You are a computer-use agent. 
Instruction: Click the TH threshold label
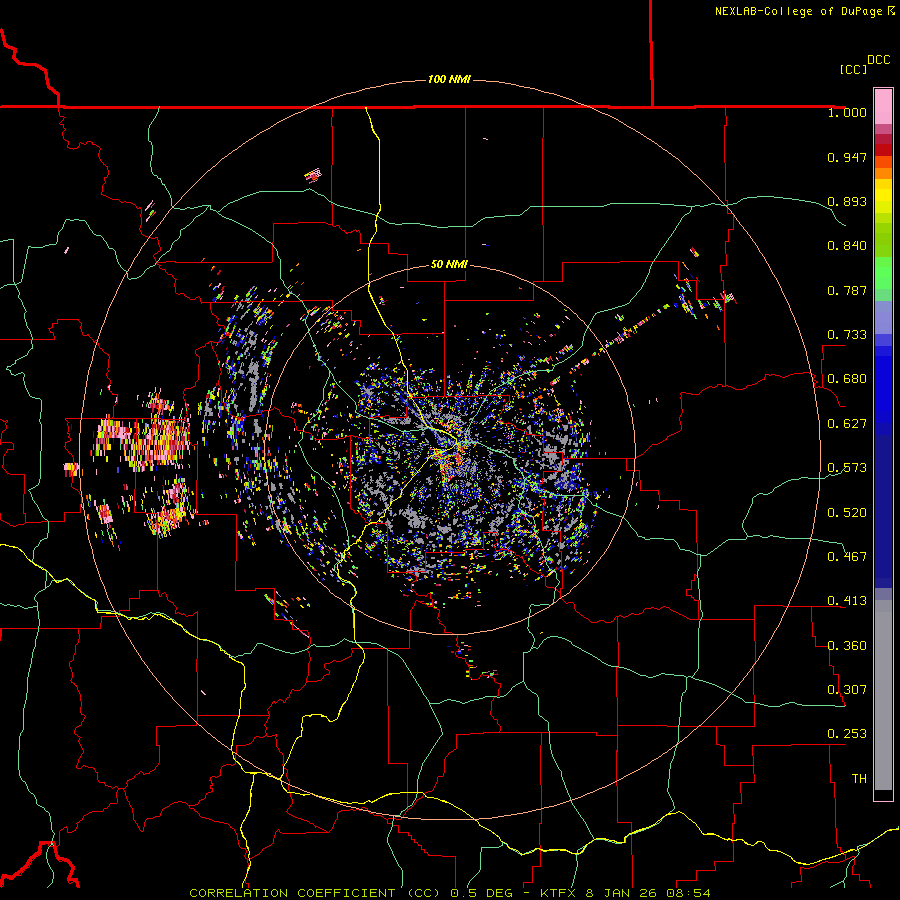(x=859, y=779)
